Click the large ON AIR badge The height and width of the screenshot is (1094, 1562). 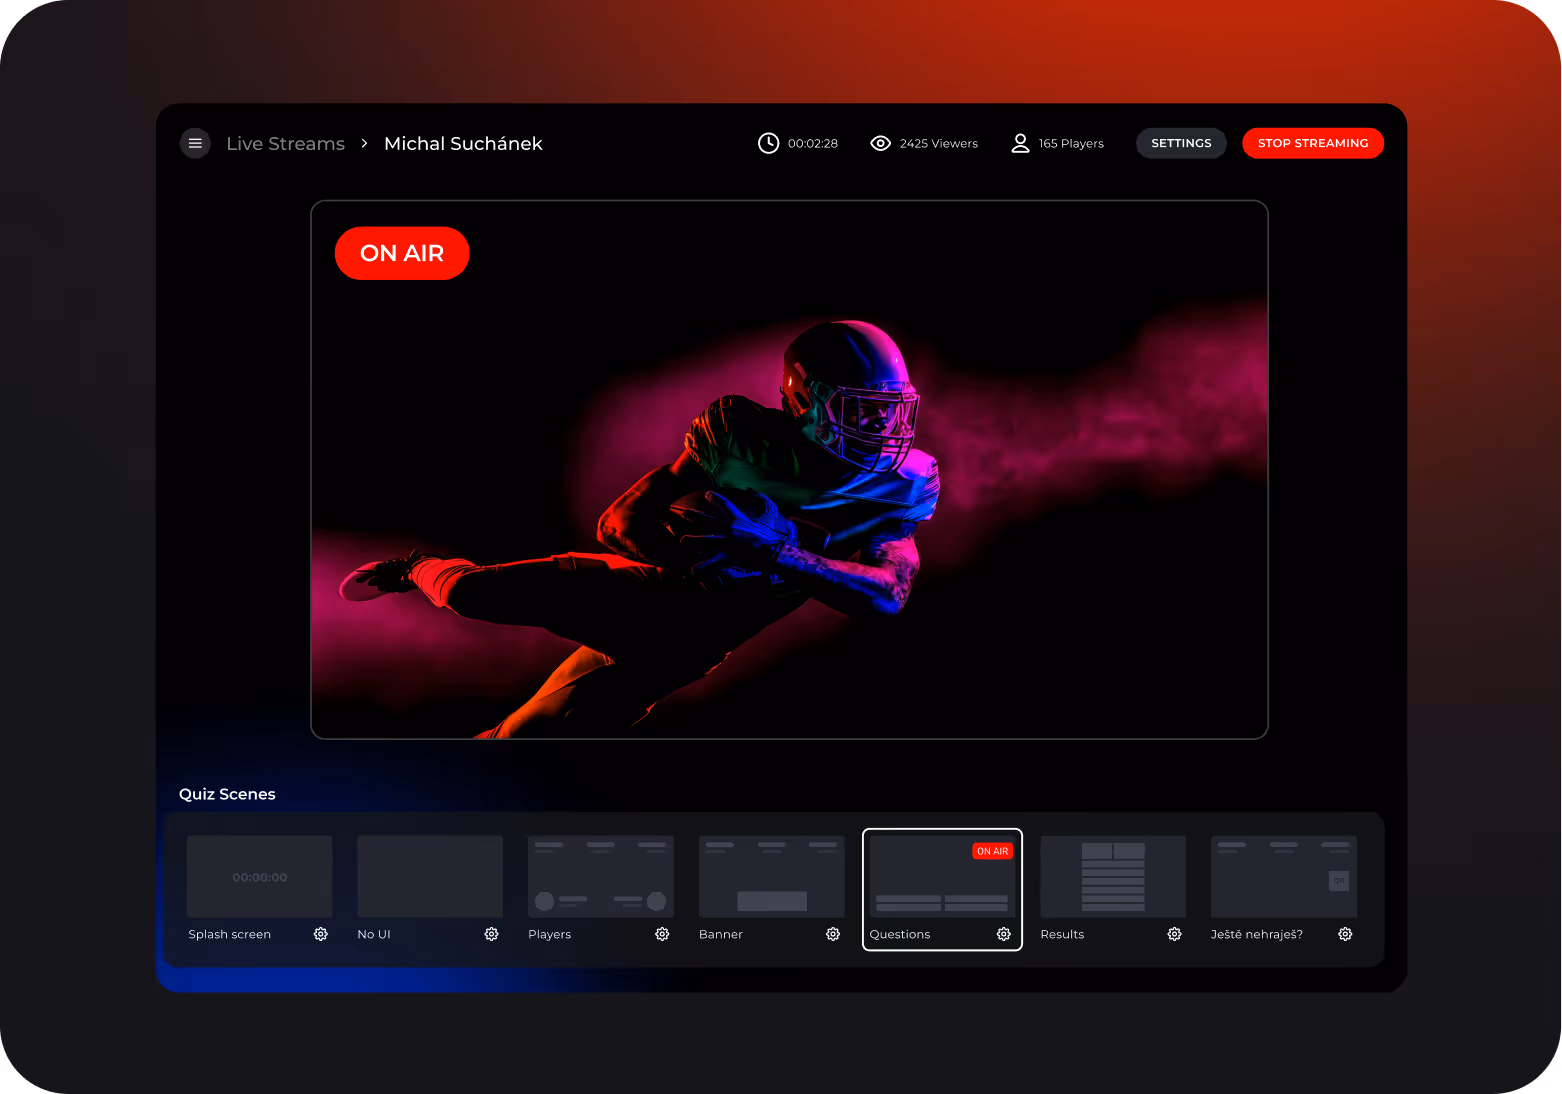402,253
